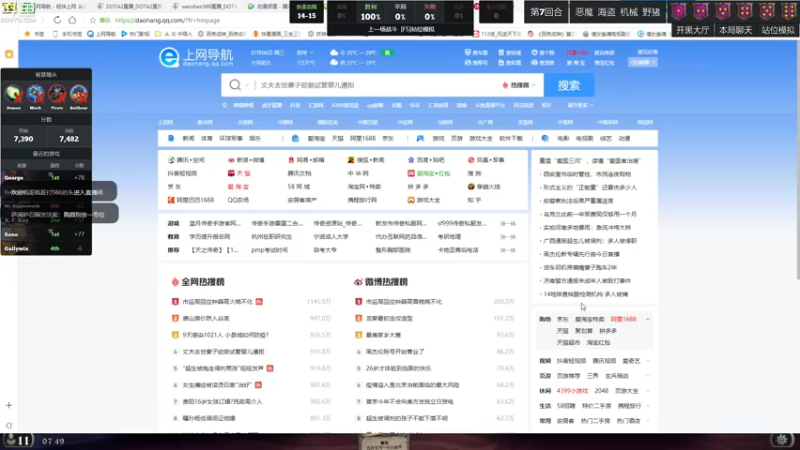Open the search engine selector dropdown
The height and width of the screenshot is (450, 800).
coord(238,85)
